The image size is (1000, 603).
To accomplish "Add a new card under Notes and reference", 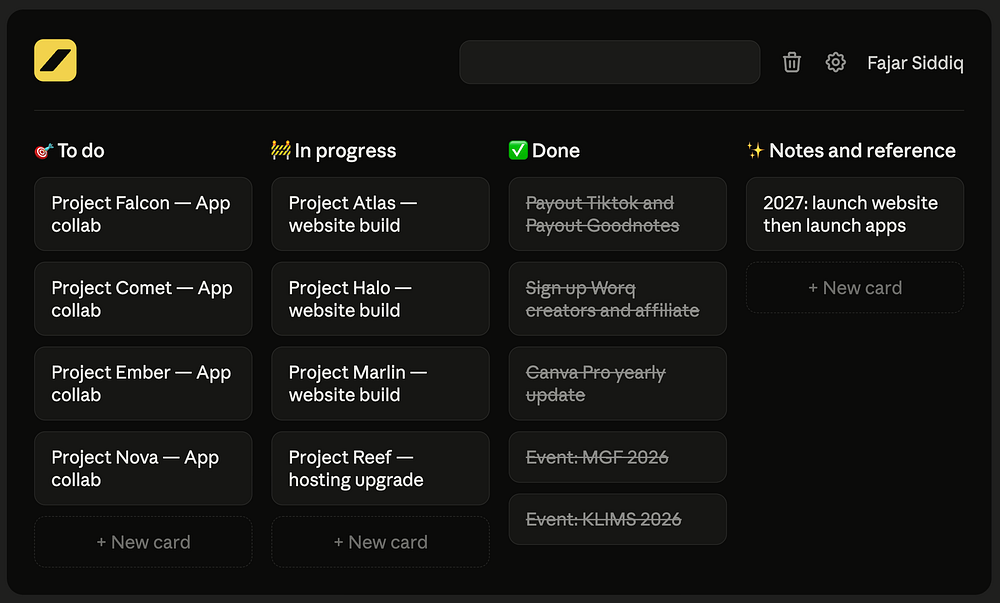I will (x=855, y=287).
